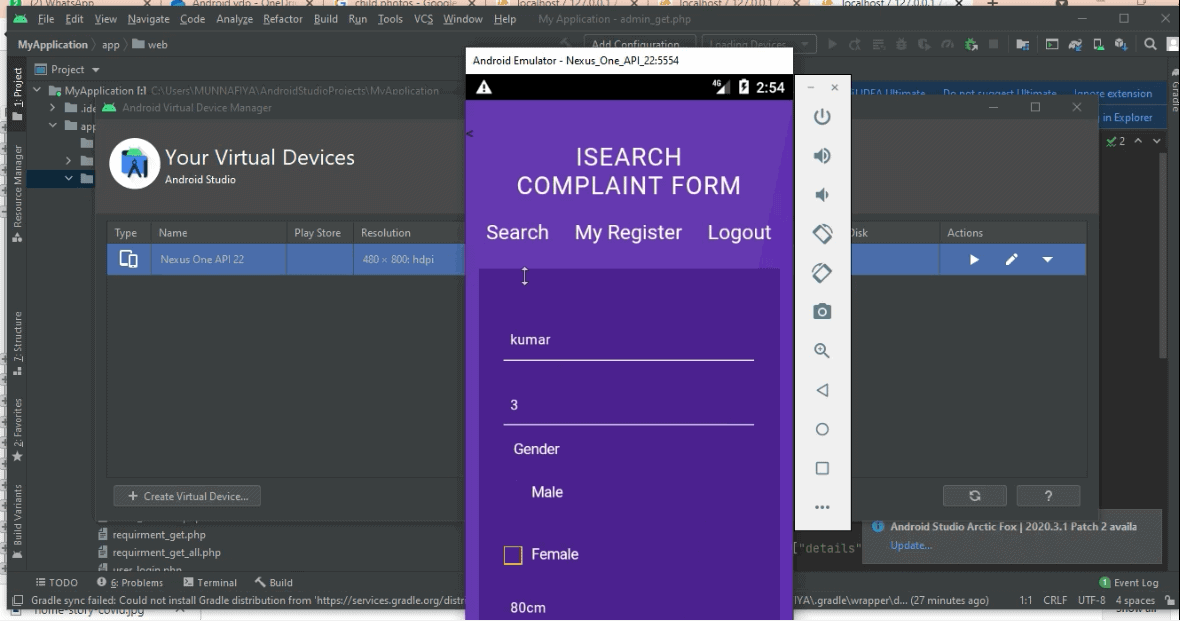Launch Nexus One API 22 with the play icon
The image size is (1180, 621).
tap(973, 259)
